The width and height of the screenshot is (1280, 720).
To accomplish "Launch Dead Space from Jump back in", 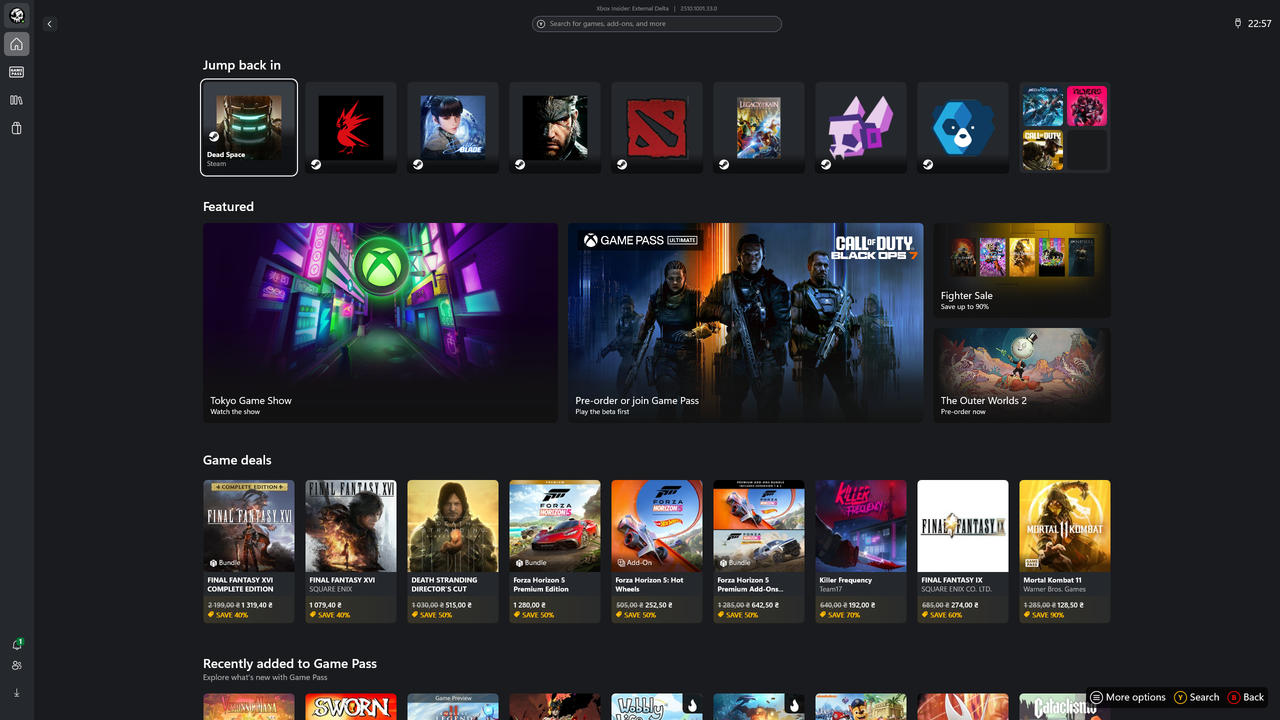I will point(249,127).
